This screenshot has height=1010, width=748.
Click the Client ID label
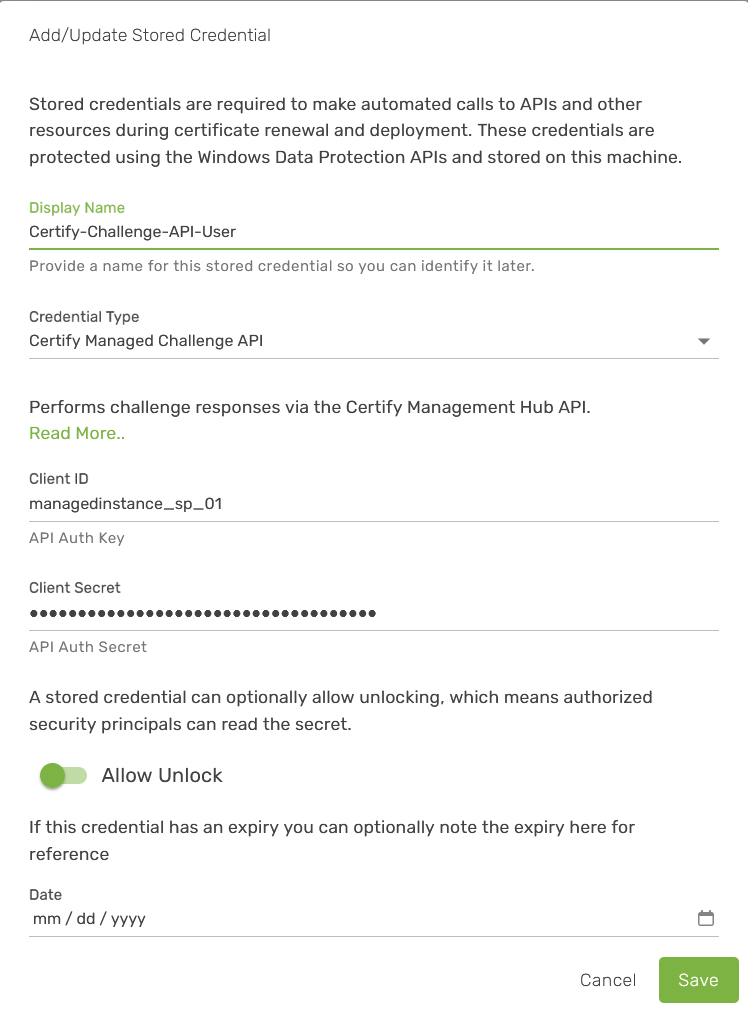(59, 479)
